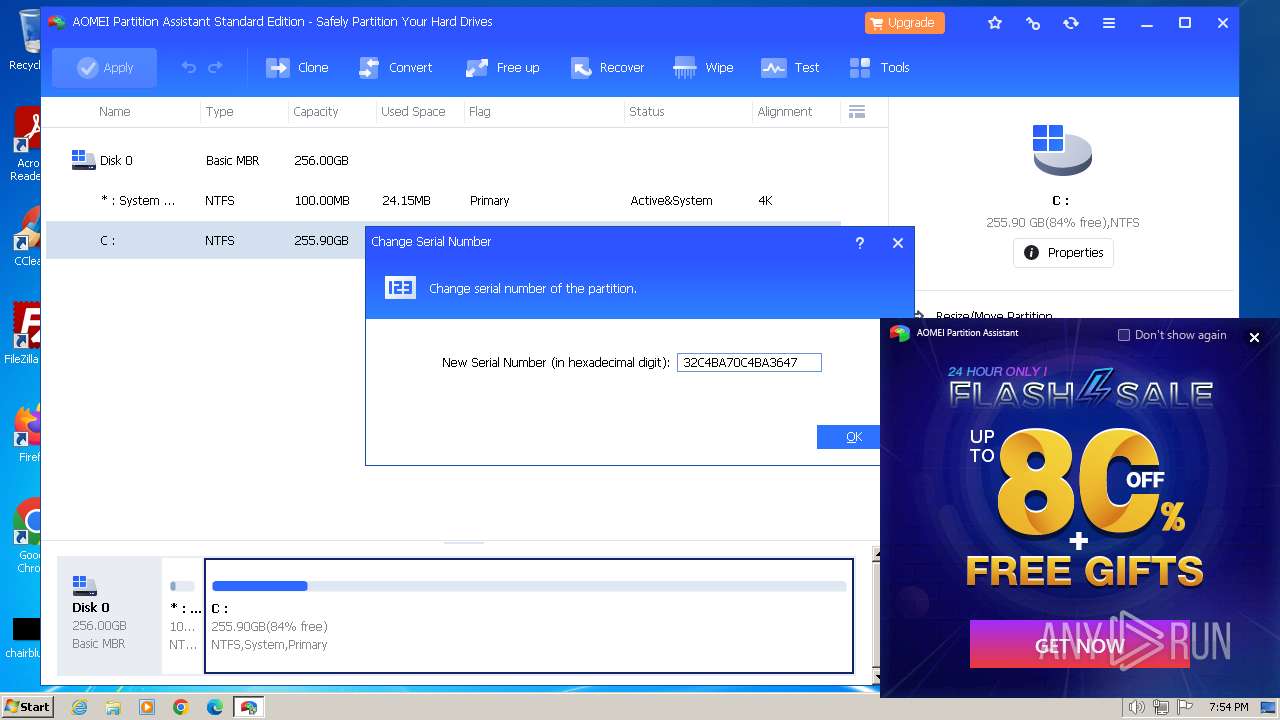The image size is (1280, 720).
Task: Open the Tools menu
Action: [880, 67]
